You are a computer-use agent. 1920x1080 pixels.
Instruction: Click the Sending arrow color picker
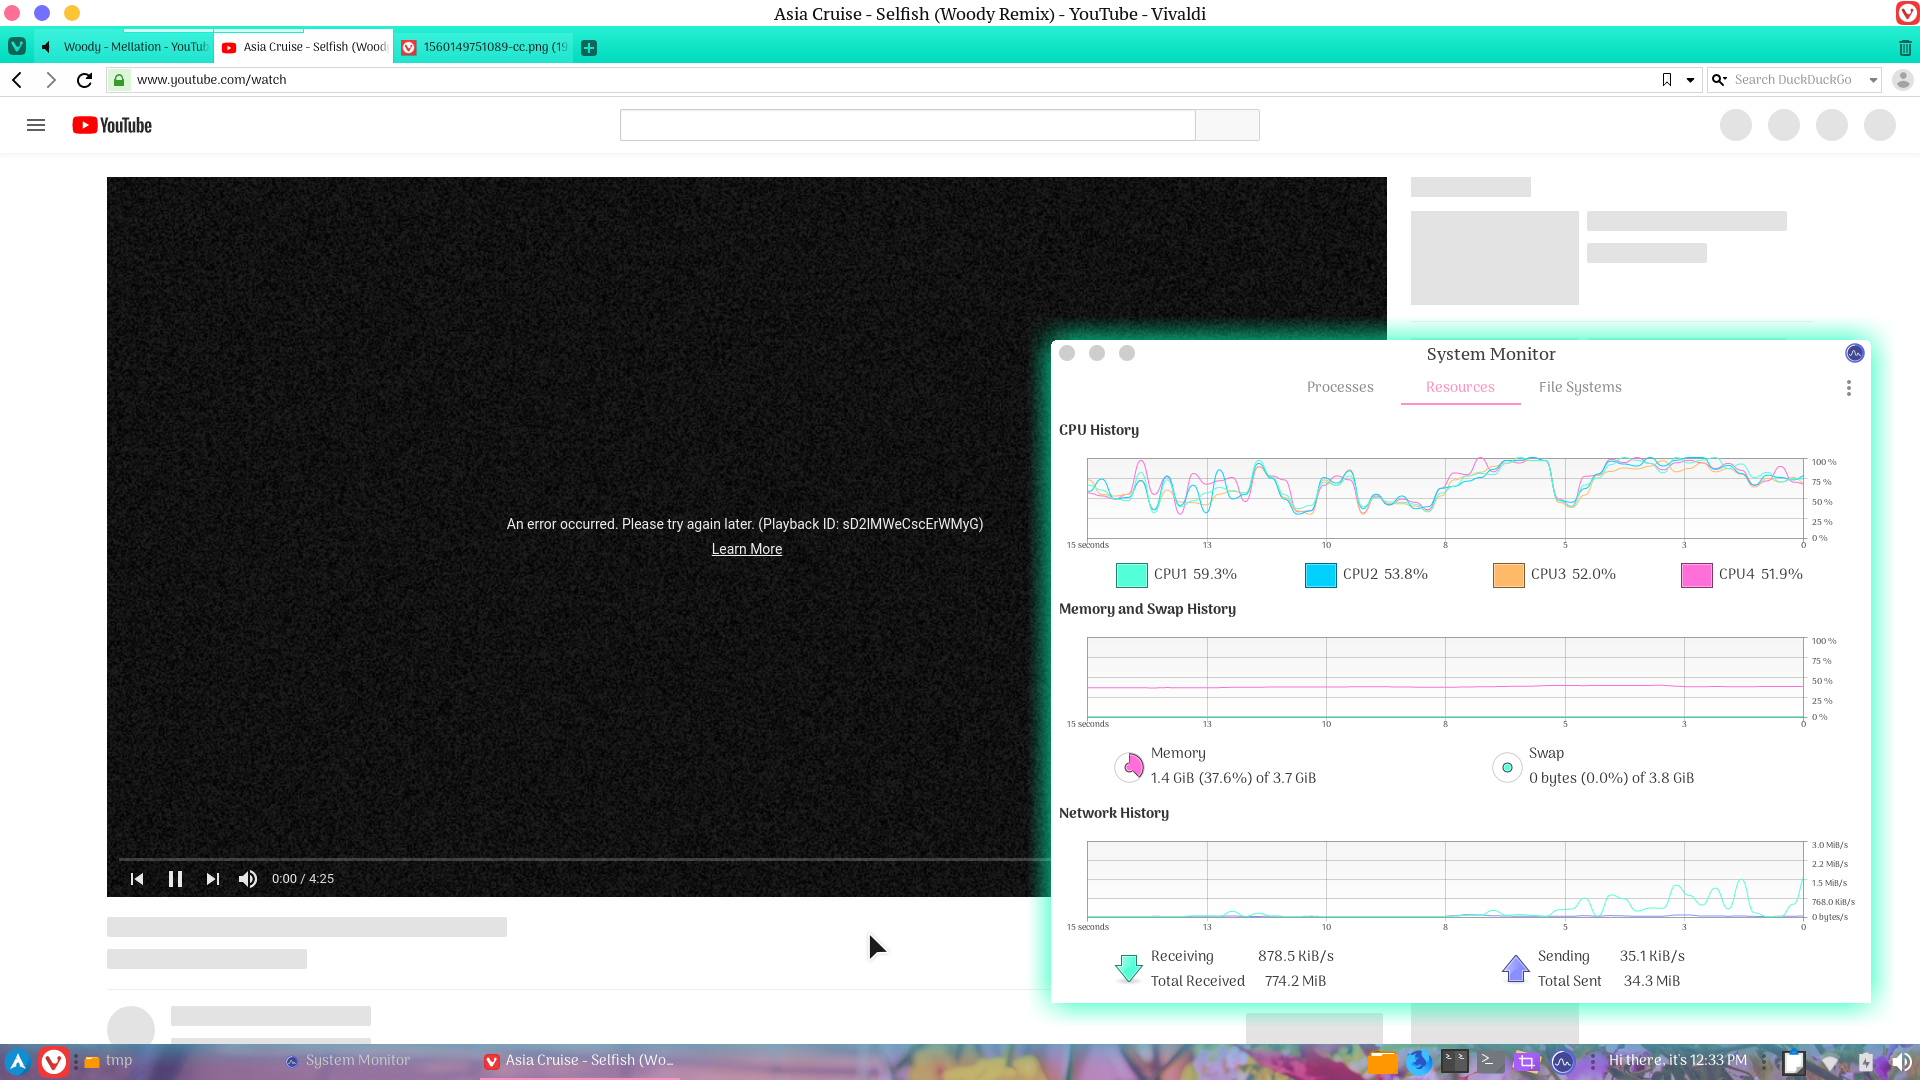point(1516,969)
